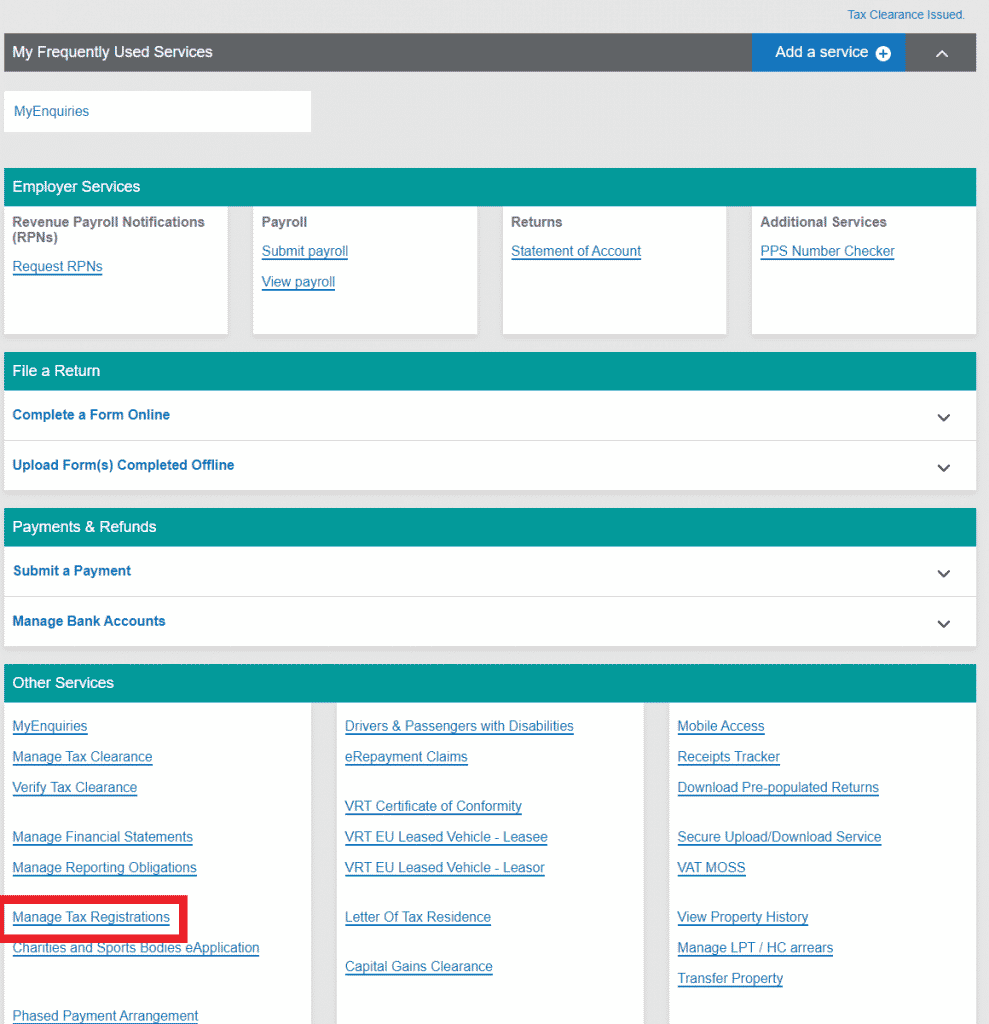Collapse My Frequently Used Services panel

point(941,53)
